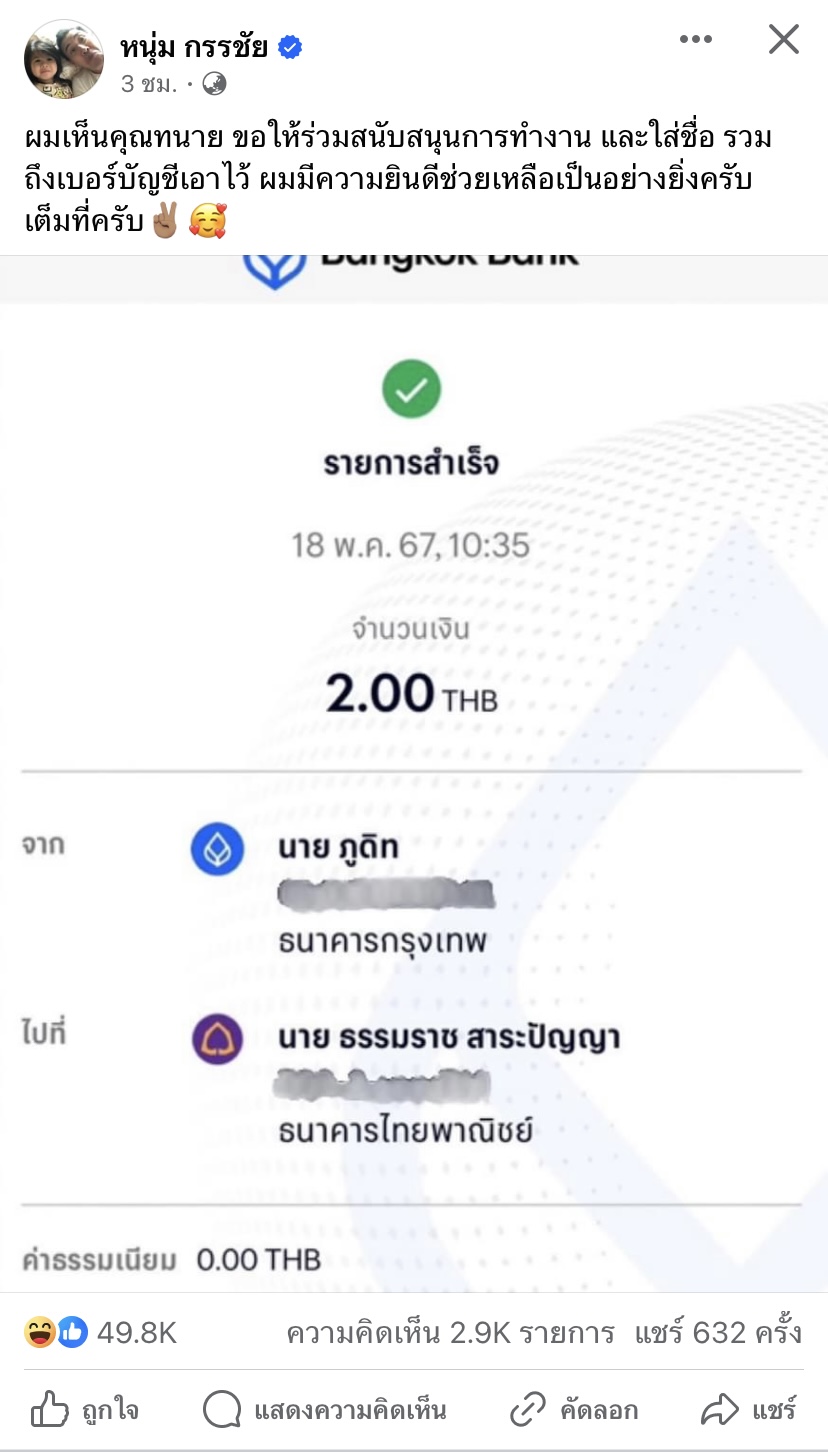Viewport: 828px width, 1452px height.
Task: Tap the purple SCB recipient bank logo
Action: pyautogui.click(x=217, y=1039)
